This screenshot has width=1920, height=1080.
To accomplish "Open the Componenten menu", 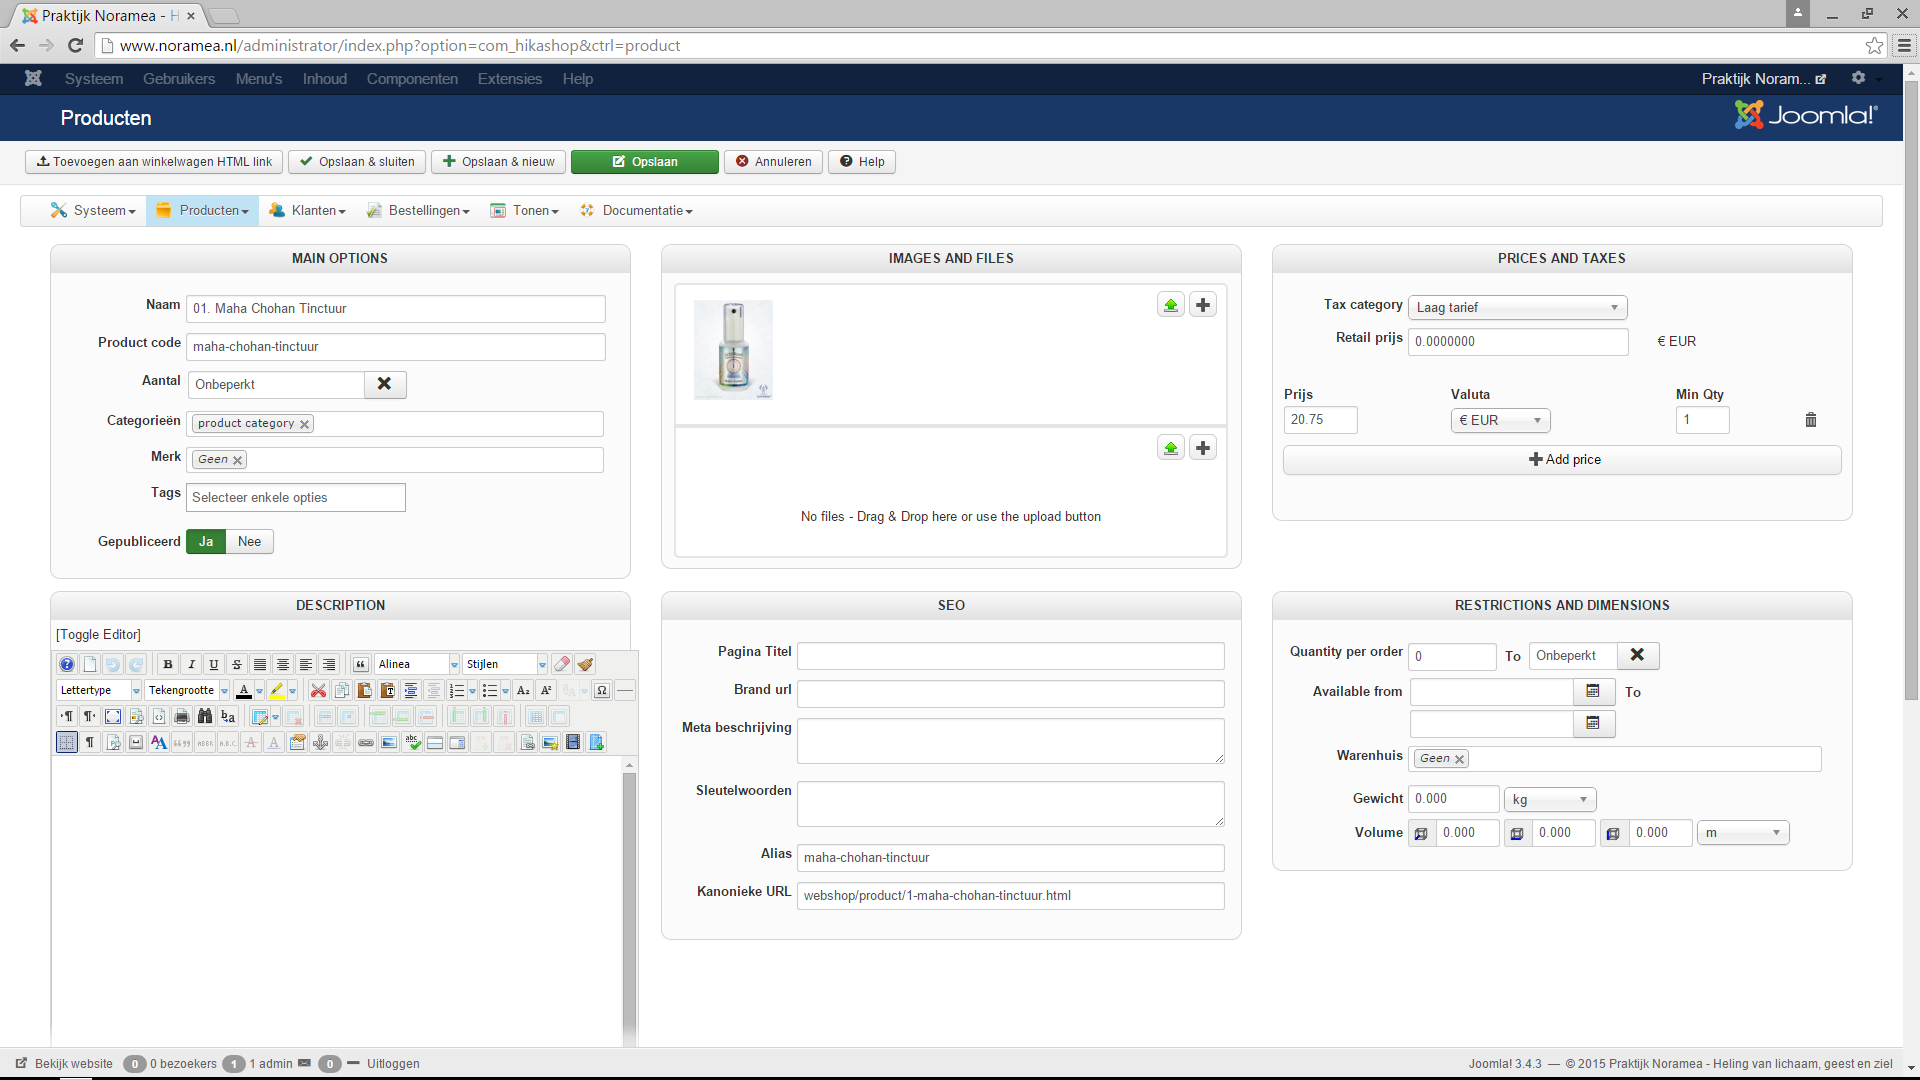I will [412, 79].
